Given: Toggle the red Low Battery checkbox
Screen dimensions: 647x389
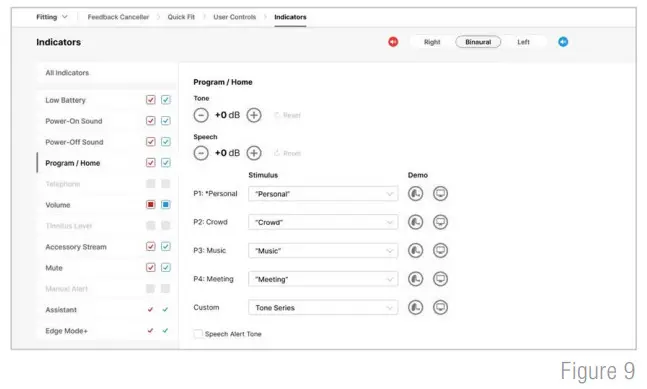Looking at the screenshot, I should coord(151,100).
